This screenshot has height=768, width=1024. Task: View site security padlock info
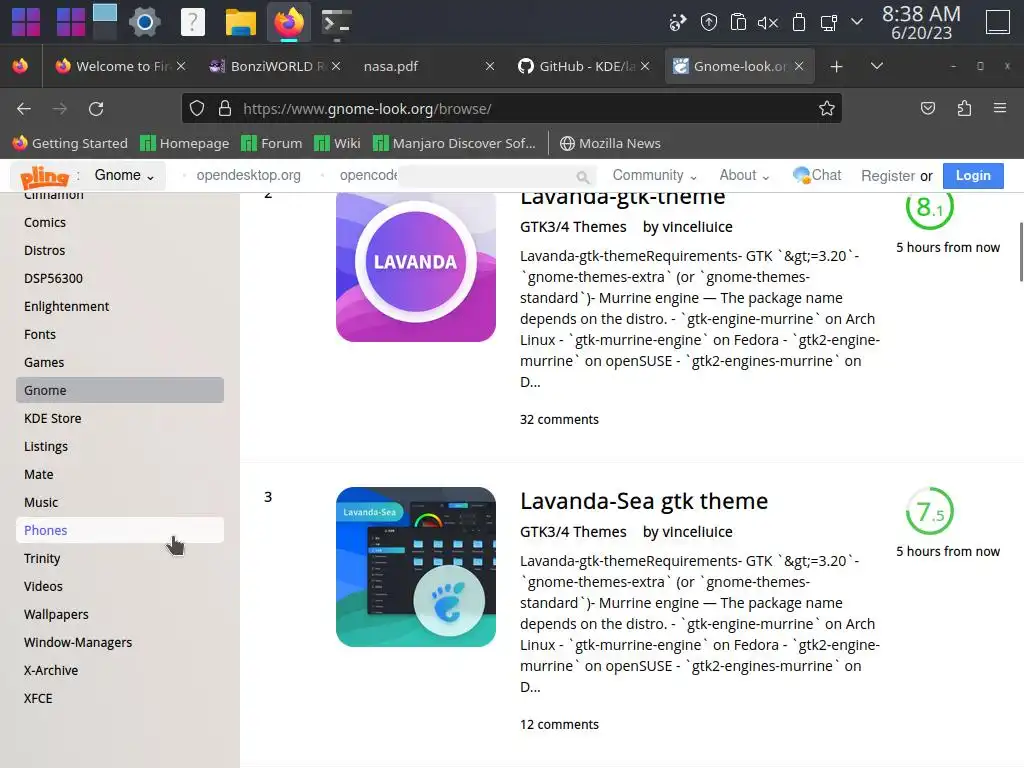(x=225, y=108)
